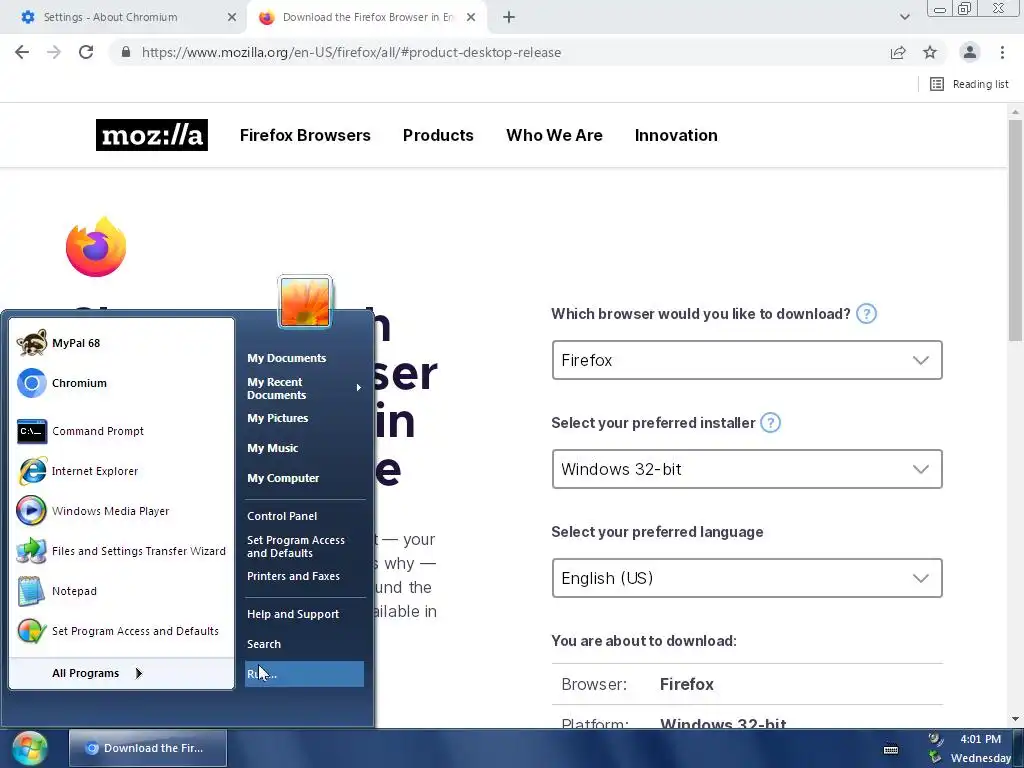Open the Products navigation menu
The image size is (1024, 768).
pyautogui.click(x=438, y=135)
